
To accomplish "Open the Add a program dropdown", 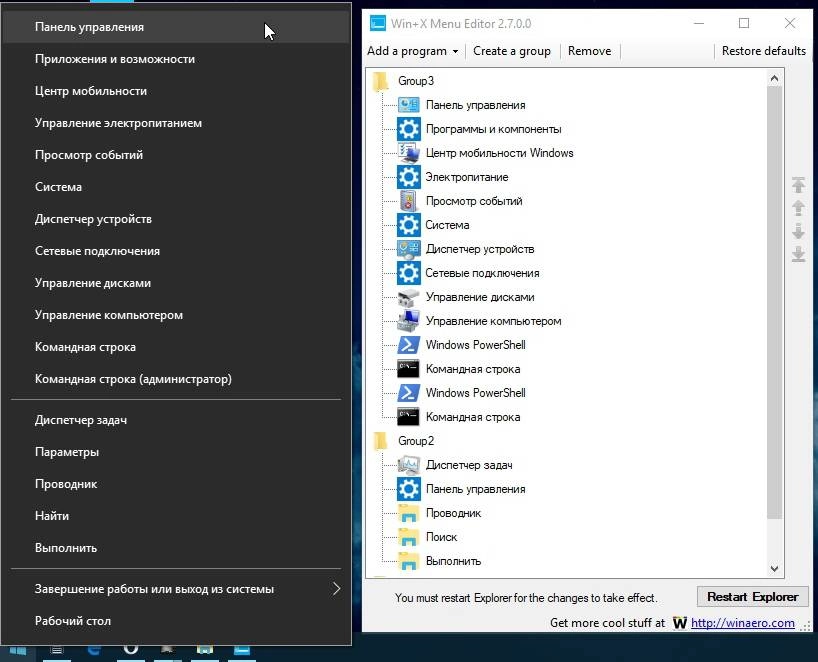I will (413, 51).
